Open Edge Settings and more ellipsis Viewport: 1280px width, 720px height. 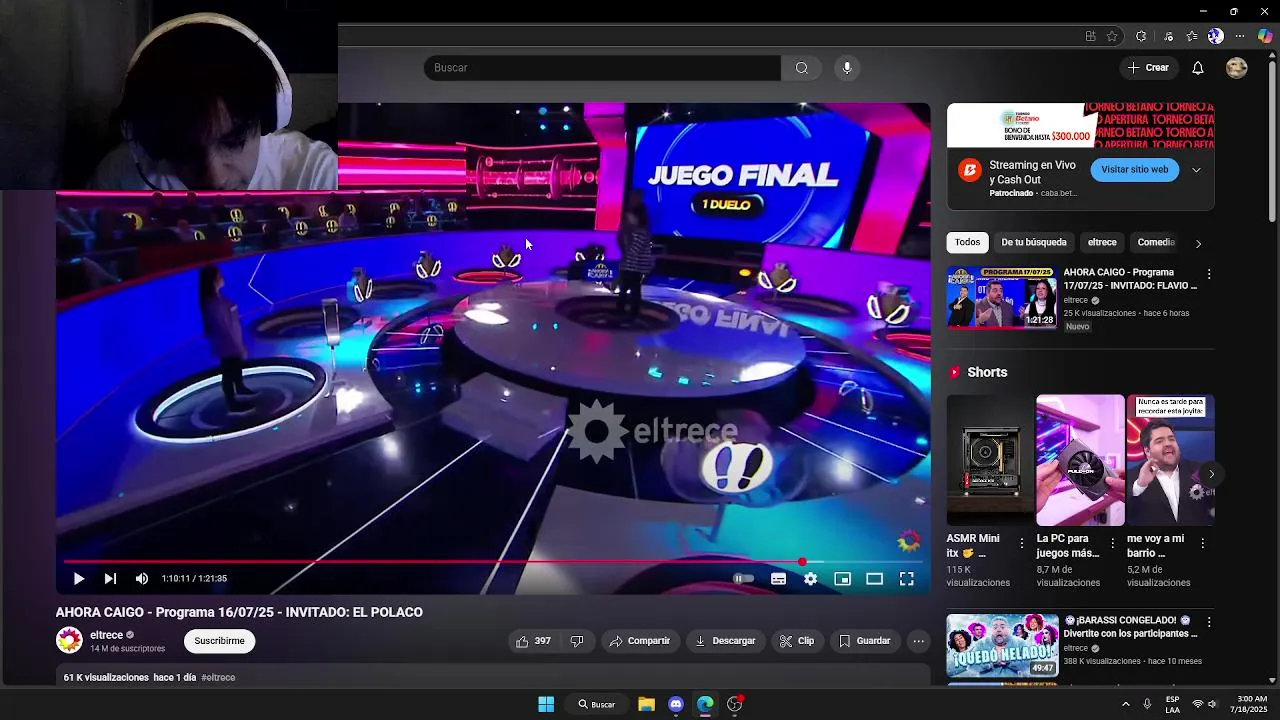click(1240, 36)
